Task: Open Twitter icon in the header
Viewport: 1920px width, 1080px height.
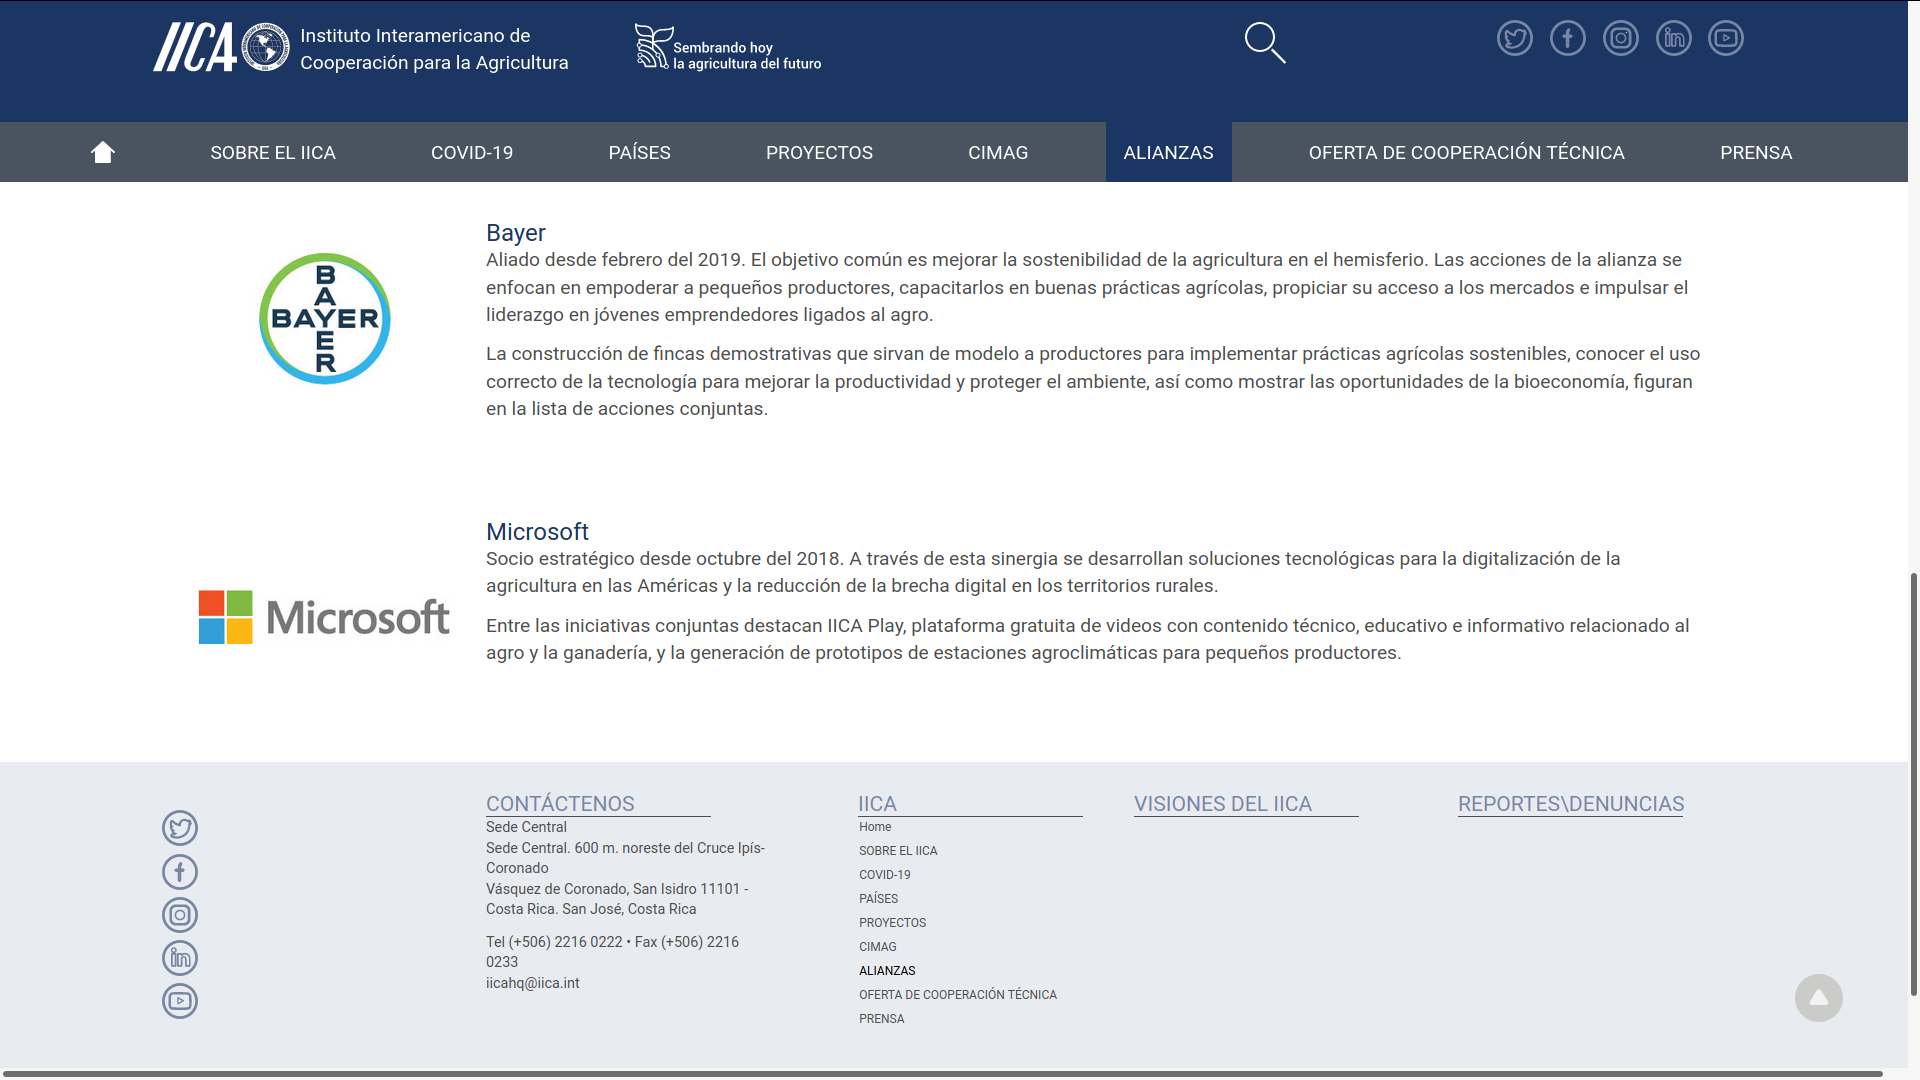Action: [x=1514, y=39]
